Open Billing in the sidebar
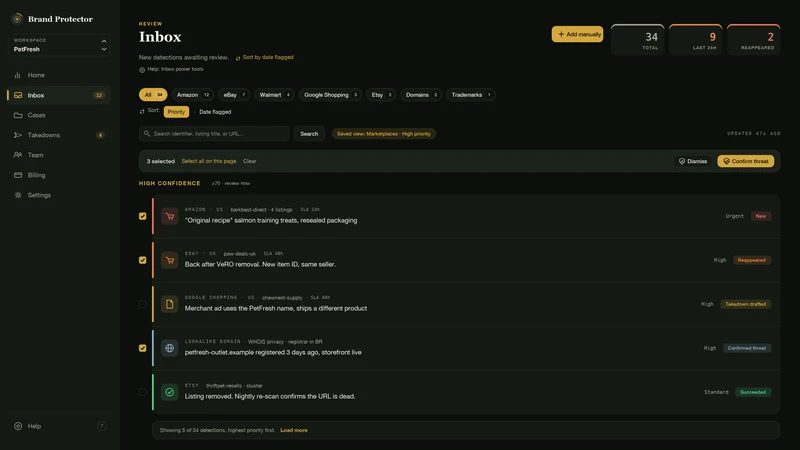 coord(59,175)
